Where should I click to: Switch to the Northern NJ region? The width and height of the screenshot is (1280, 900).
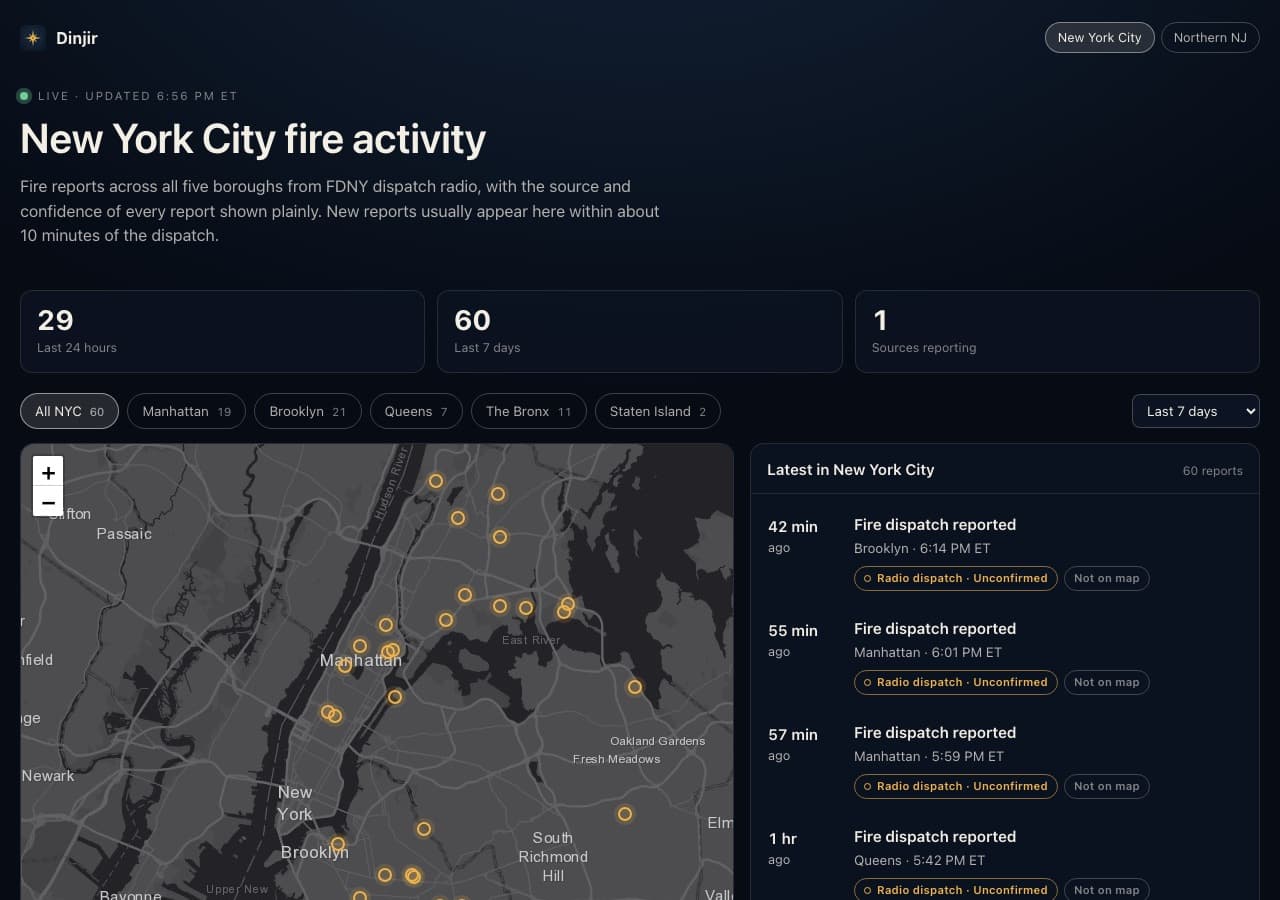[1210, 37]
